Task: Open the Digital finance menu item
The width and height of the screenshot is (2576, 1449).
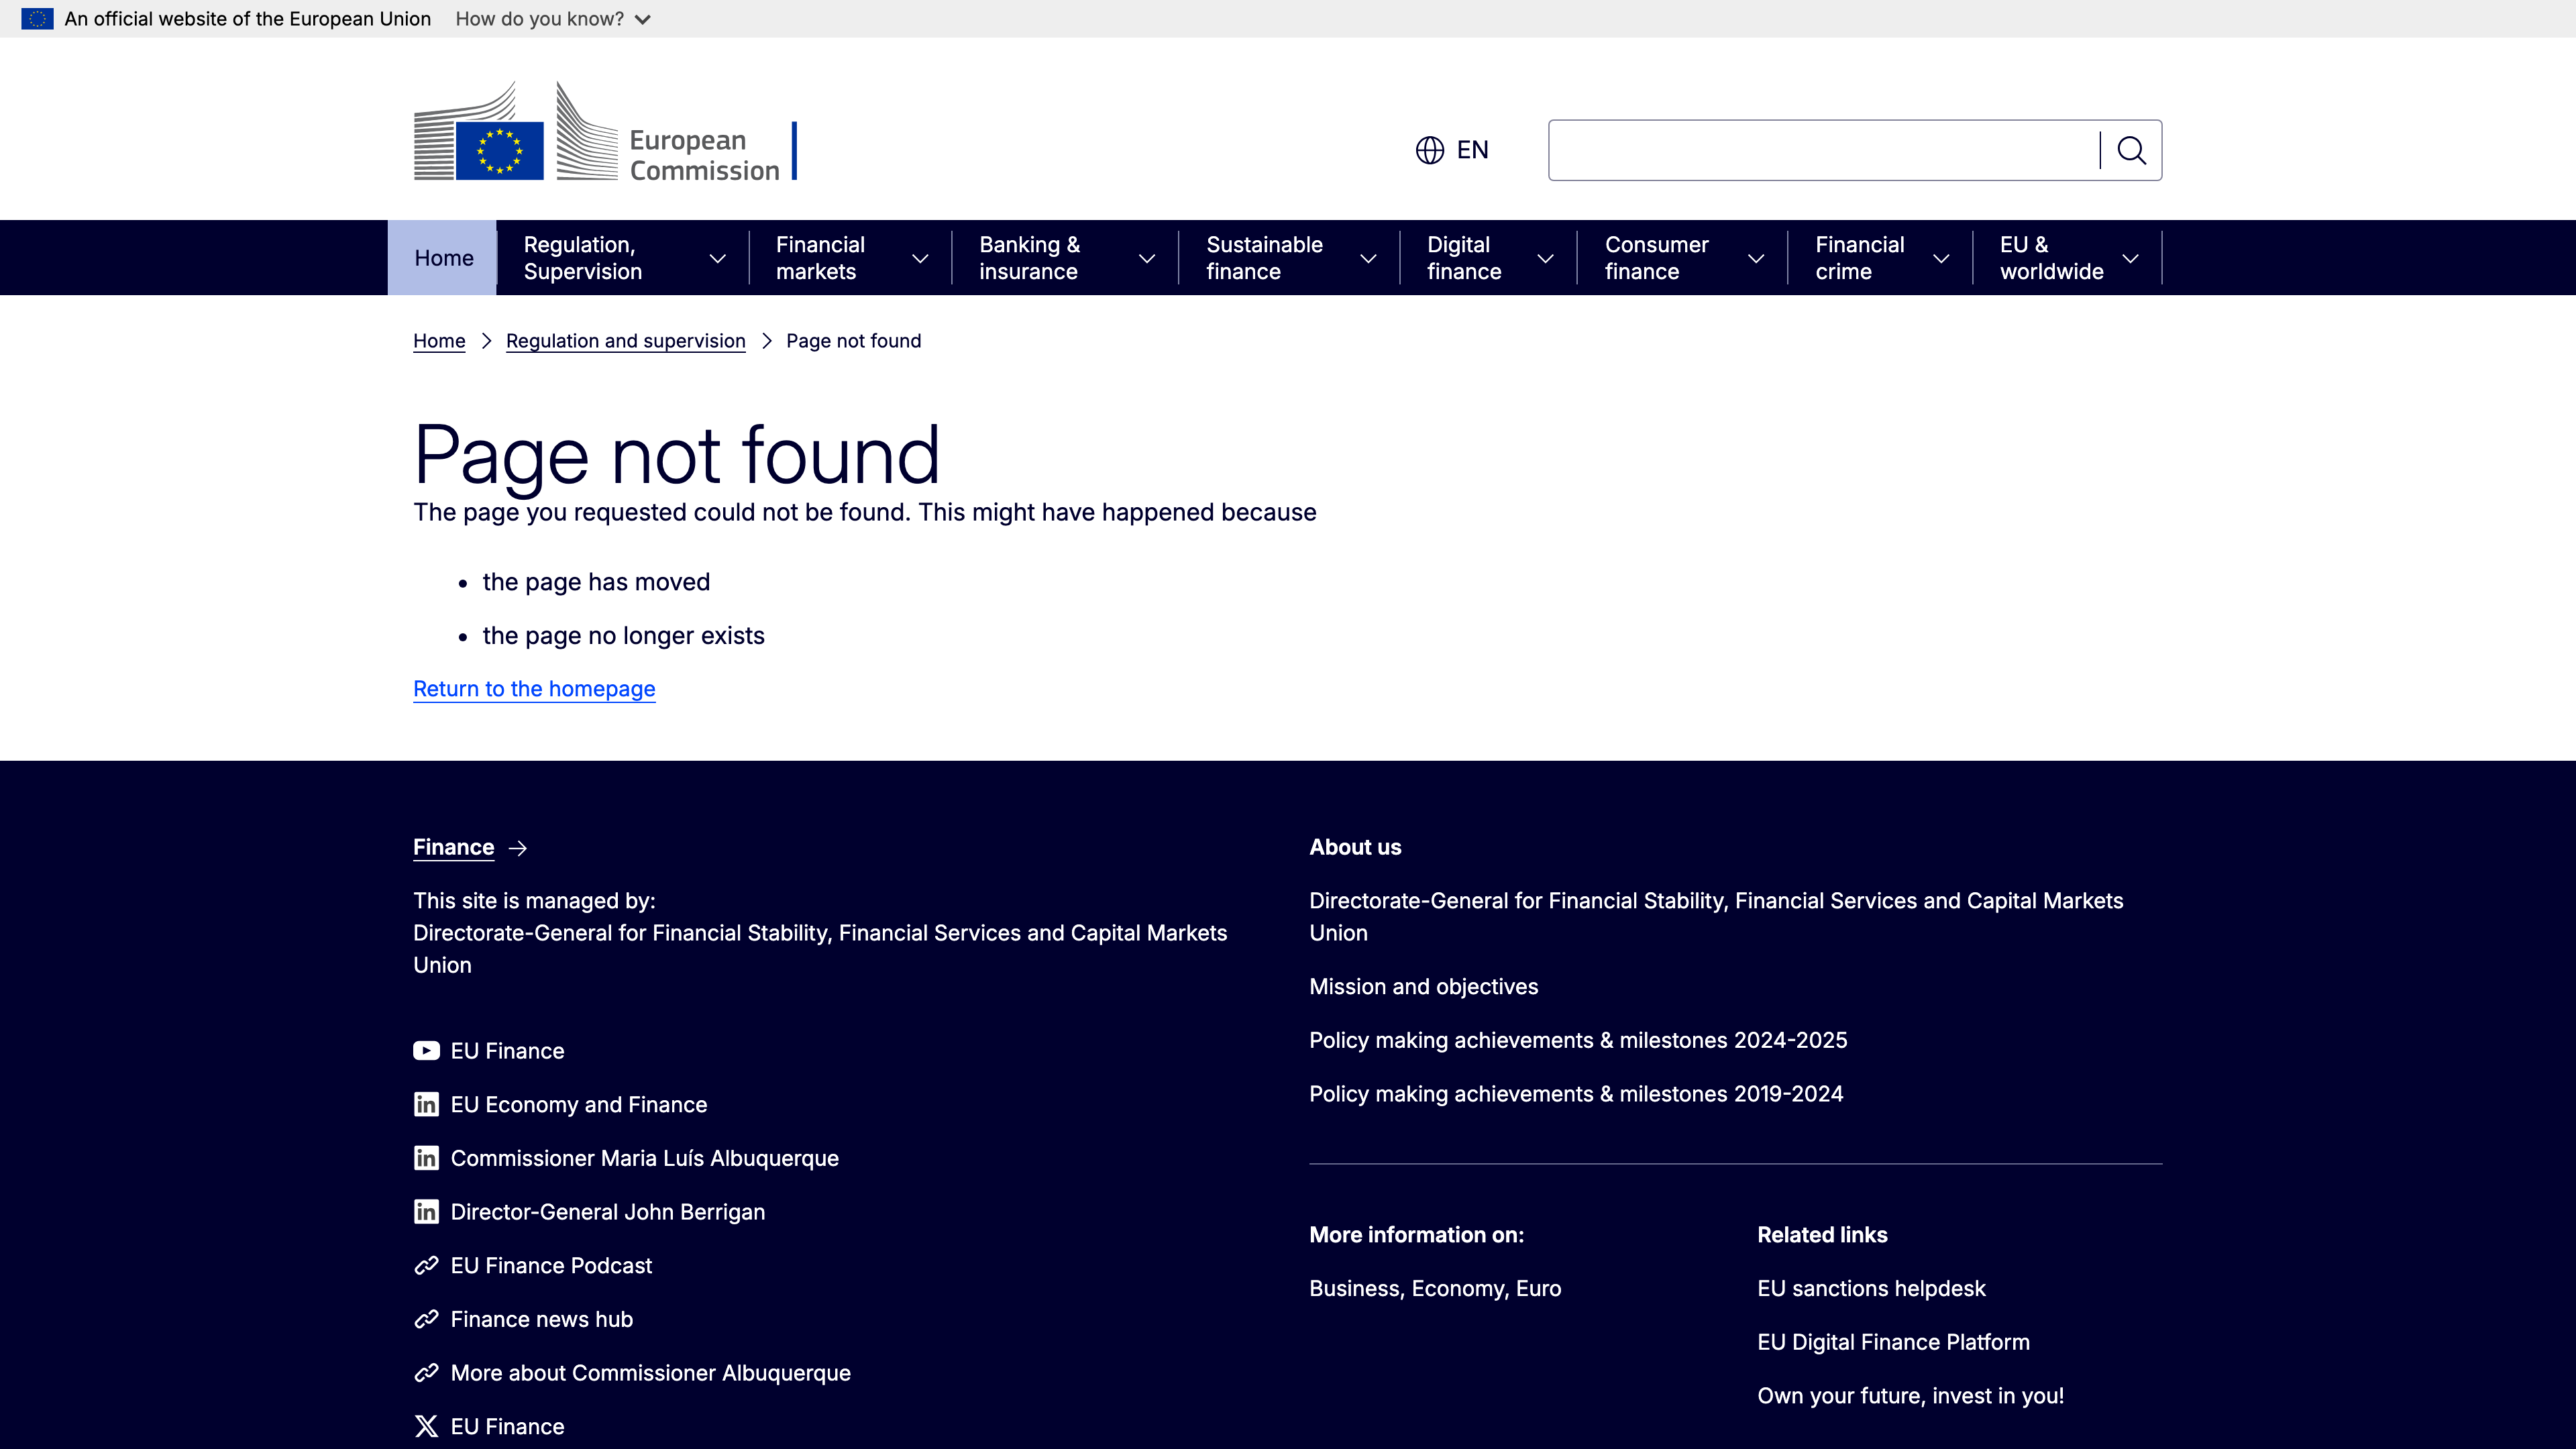Action: (1465, 258)
